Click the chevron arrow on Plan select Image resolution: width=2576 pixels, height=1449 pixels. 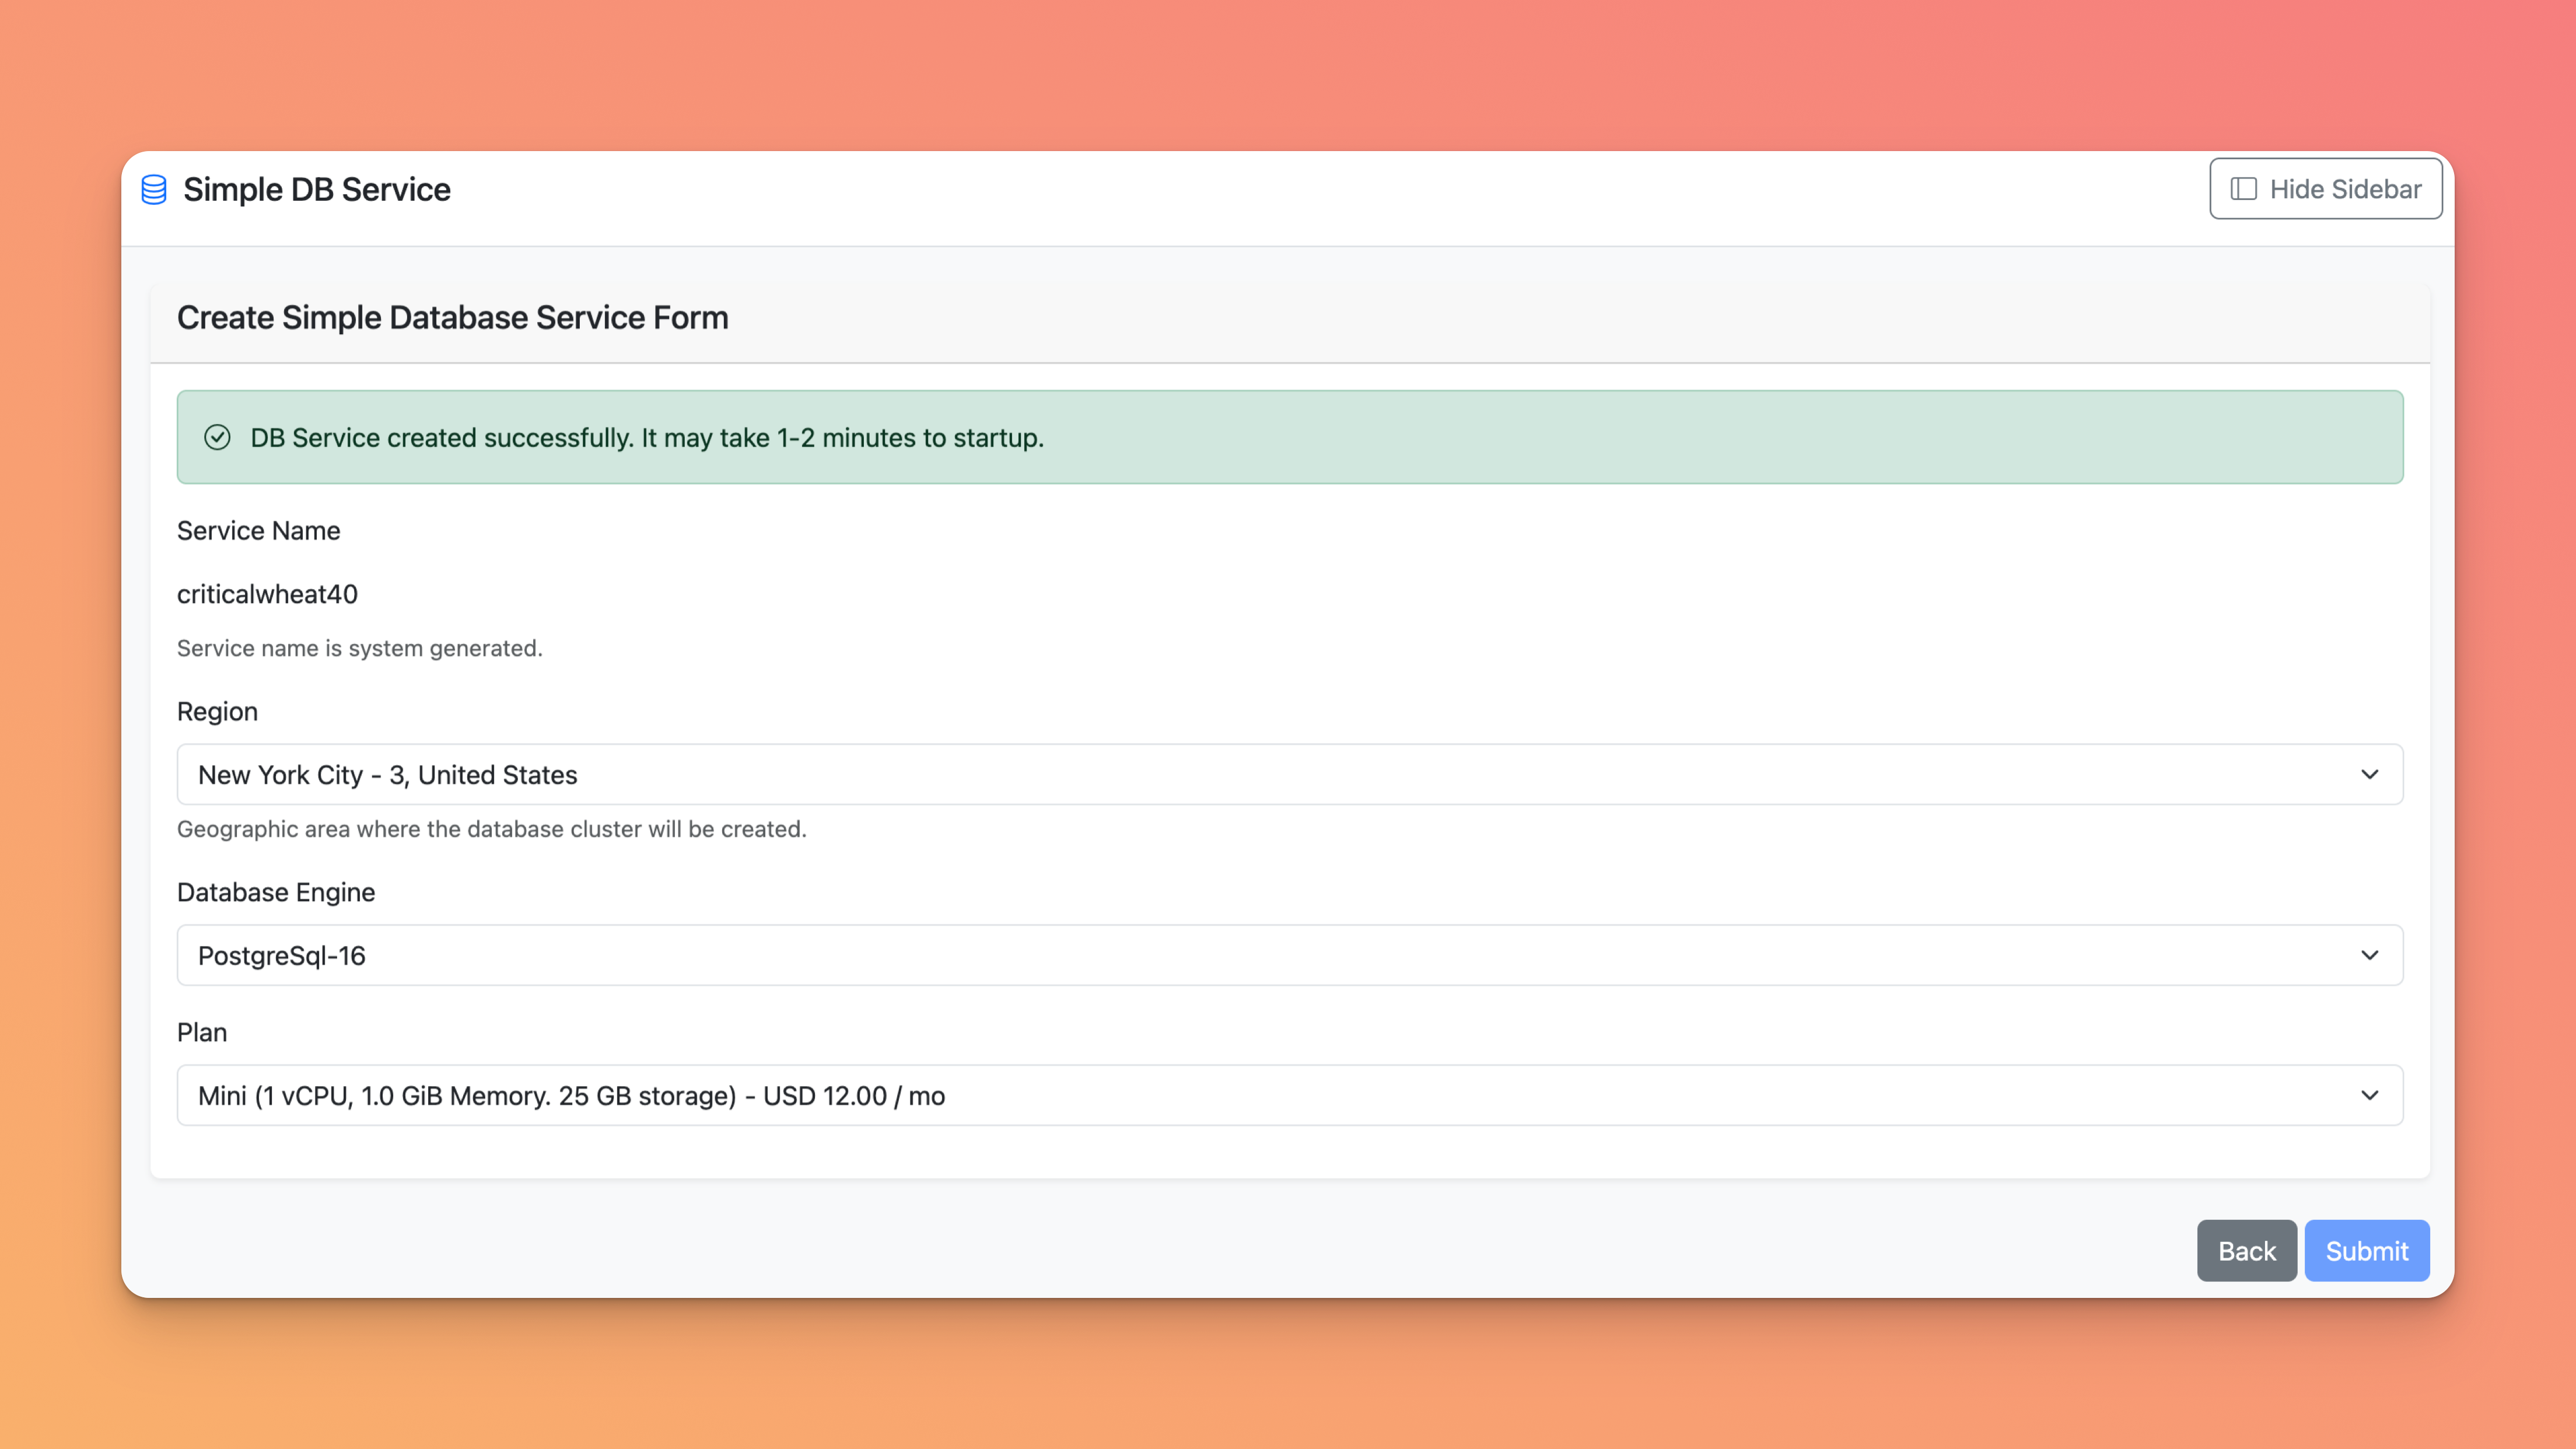(2369, 1095)
